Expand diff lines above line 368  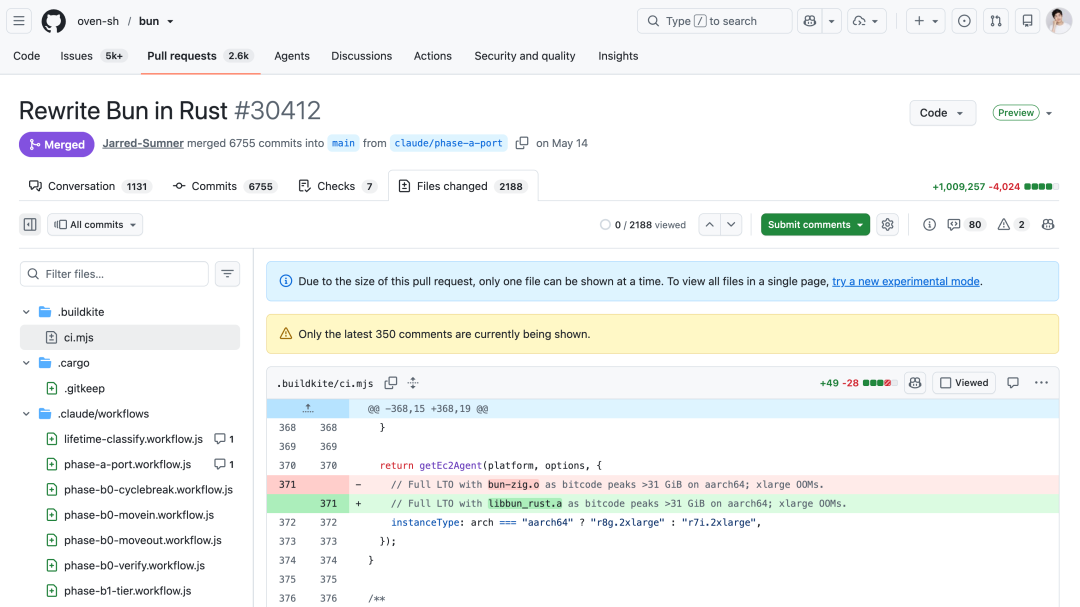308,409
